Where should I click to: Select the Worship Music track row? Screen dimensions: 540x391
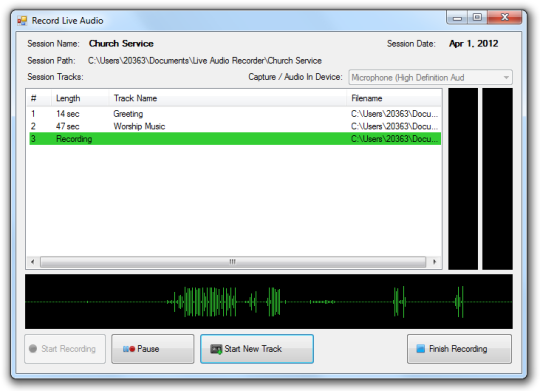coord(235,126)
